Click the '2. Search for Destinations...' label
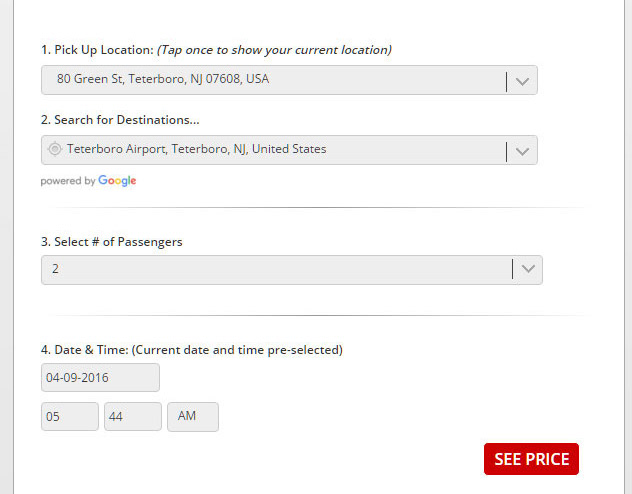The width and height of the screenshot is (632, 494). point(120,120)
